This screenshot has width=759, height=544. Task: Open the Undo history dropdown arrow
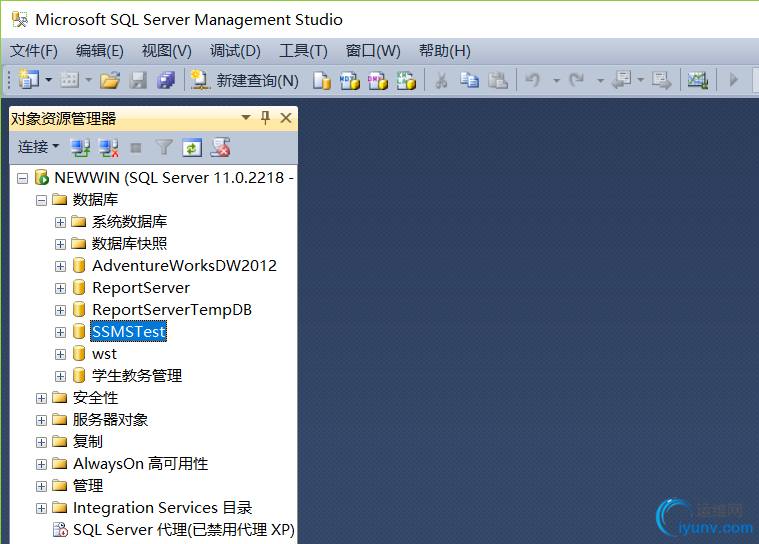pos(556,80)
